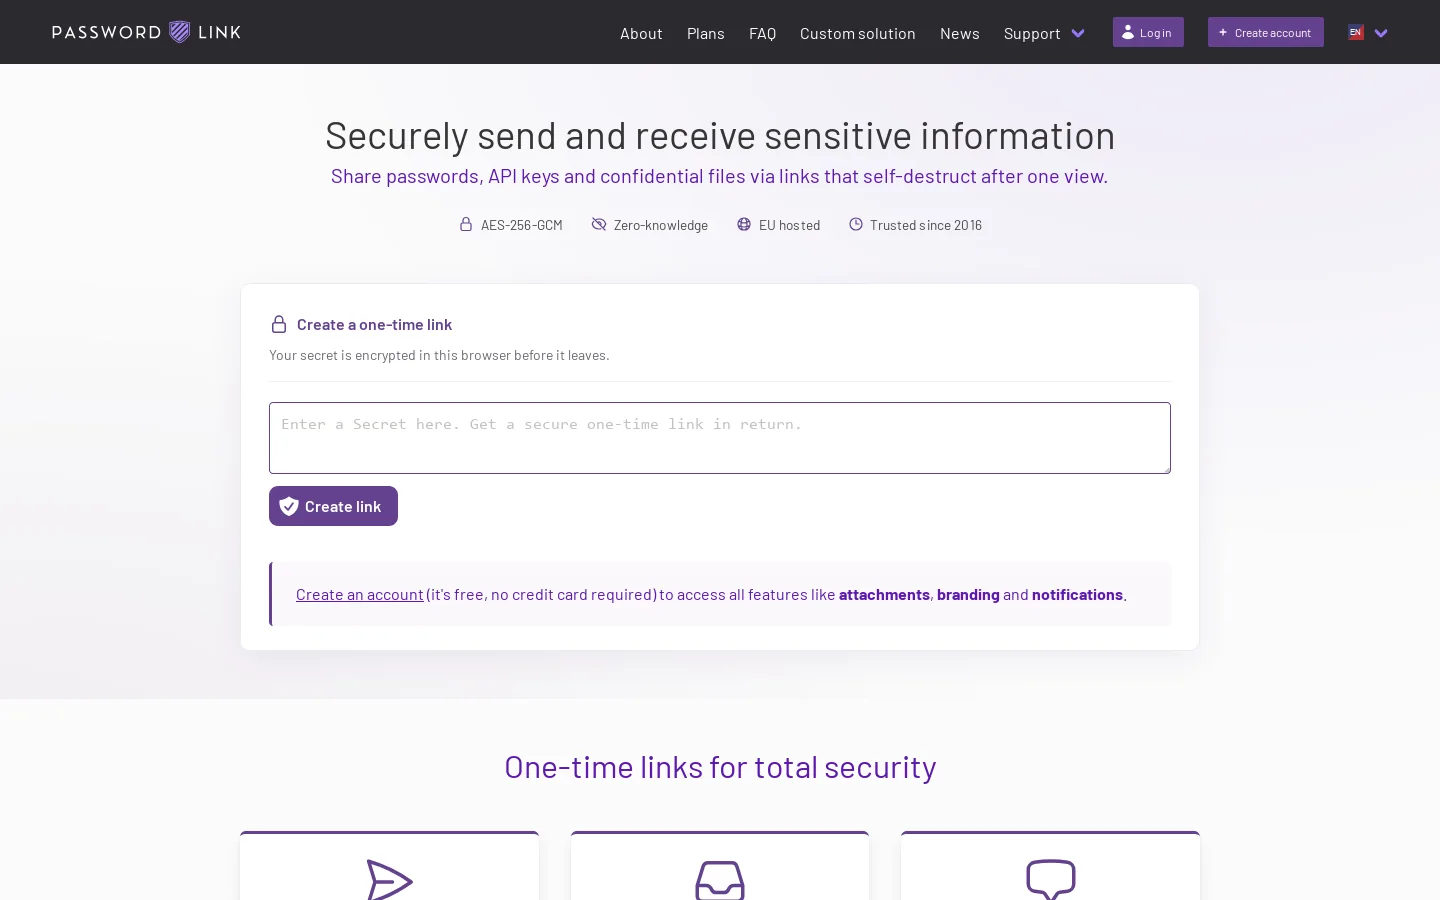Screen dimensions: 1440x900
Task: Click 'One-time links for total security' heading
Action: (x=720, y=767)
